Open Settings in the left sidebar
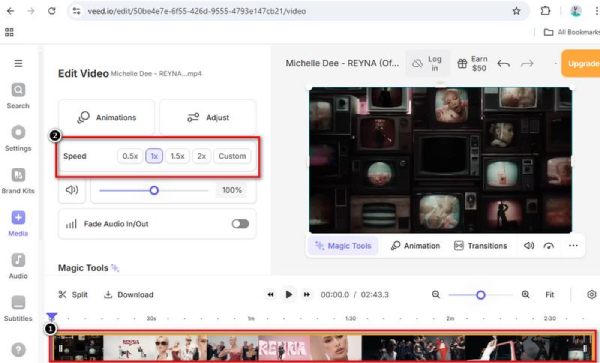 tap(18, 138)
